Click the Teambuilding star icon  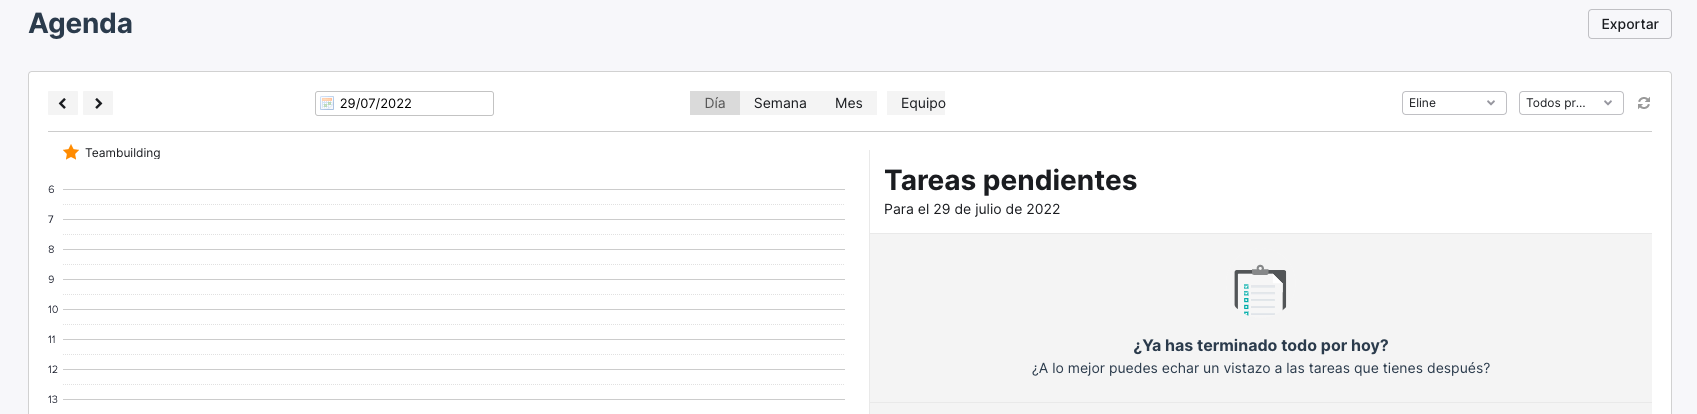[x=71, y=152]
